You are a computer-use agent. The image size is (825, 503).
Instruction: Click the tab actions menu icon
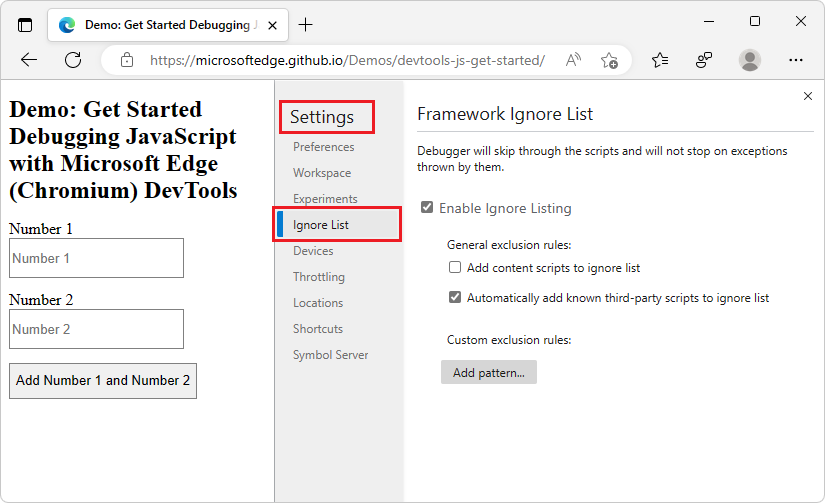[25, 25]
